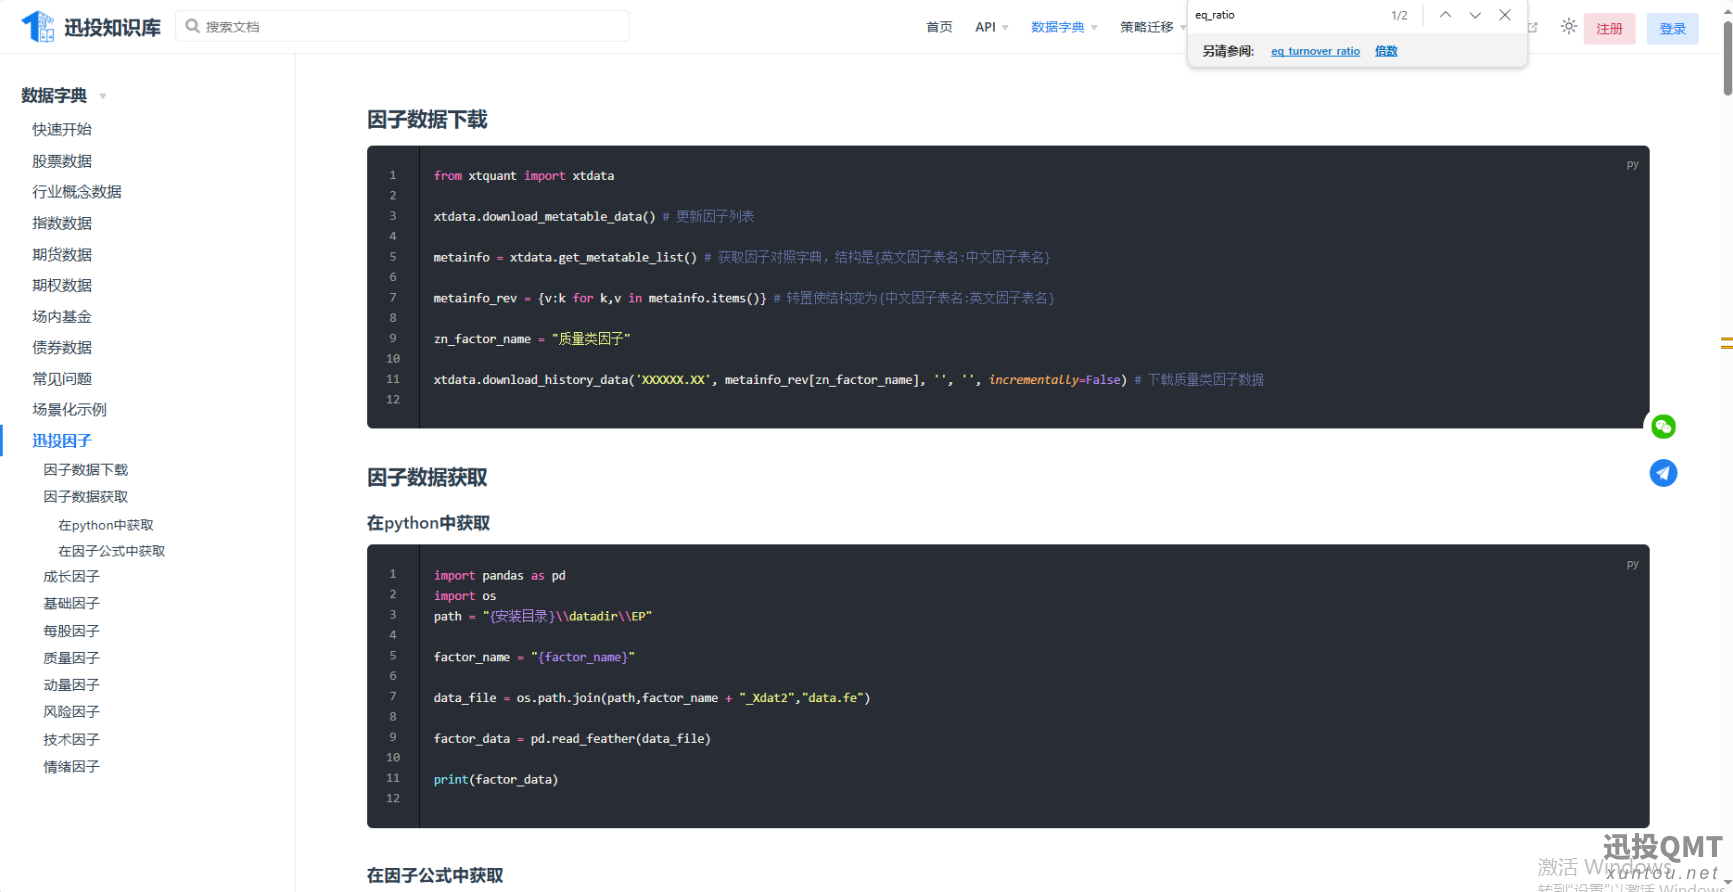Click the 登录 button
This screenshot has width=1733, height=892.
1673,29
